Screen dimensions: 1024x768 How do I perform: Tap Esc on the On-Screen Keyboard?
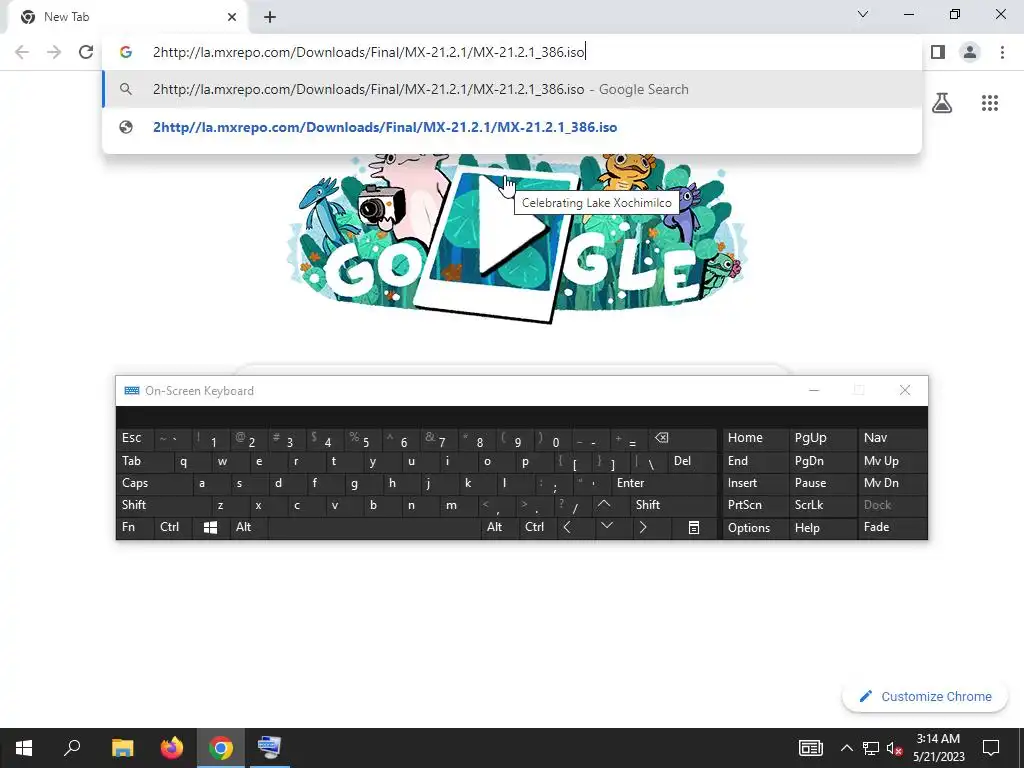[135, 438]
